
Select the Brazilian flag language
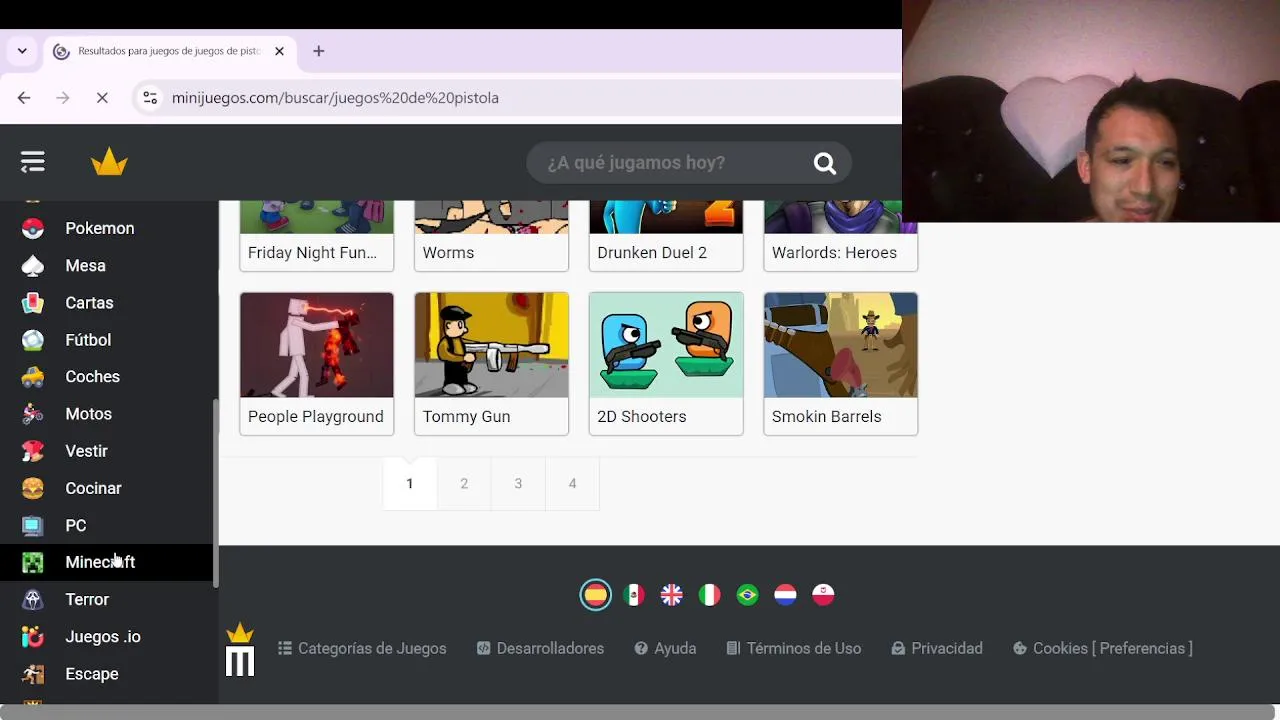(747, 595)
